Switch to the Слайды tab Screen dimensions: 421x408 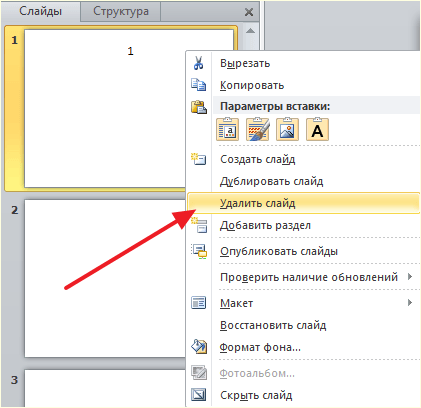click(40, 11)
